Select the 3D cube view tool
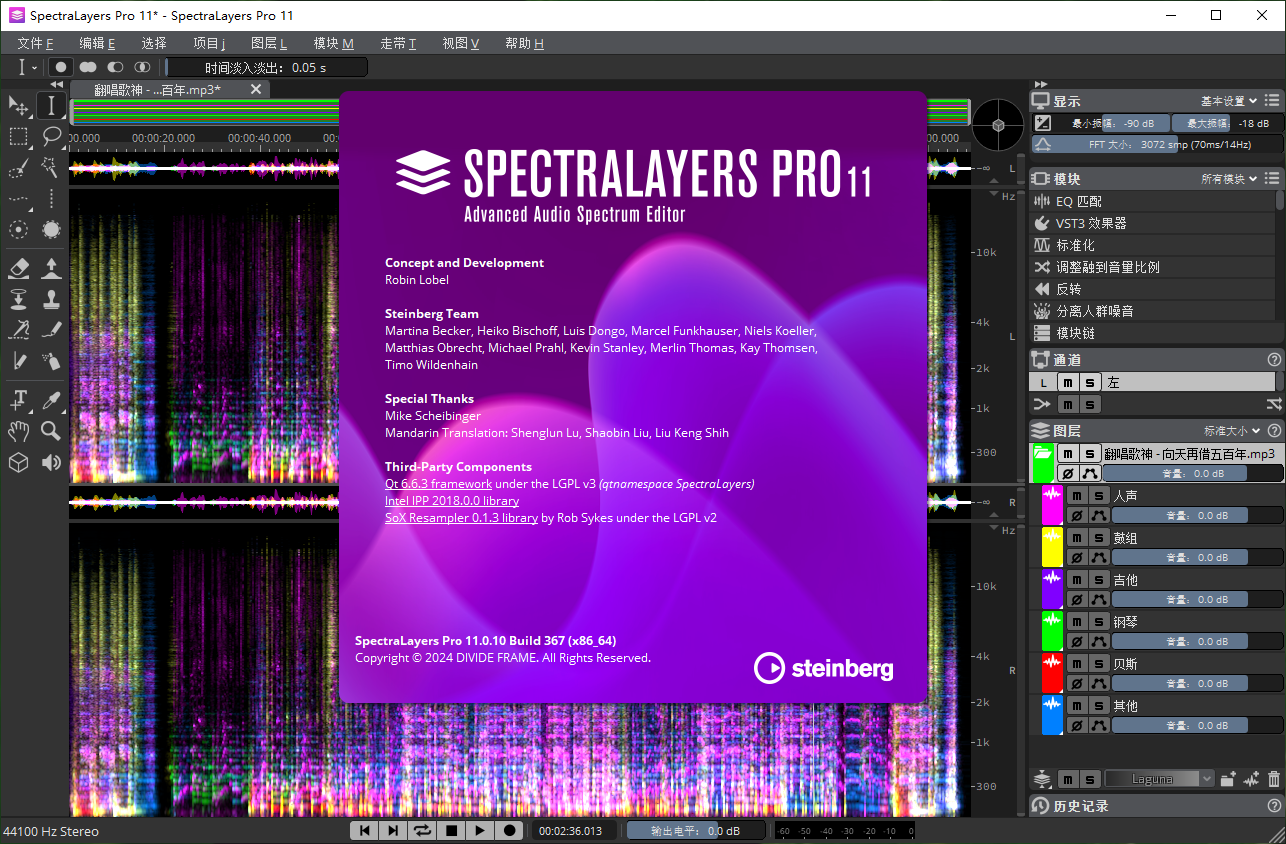The width and height of the screenshot is (1286, 844). [18, 462]
